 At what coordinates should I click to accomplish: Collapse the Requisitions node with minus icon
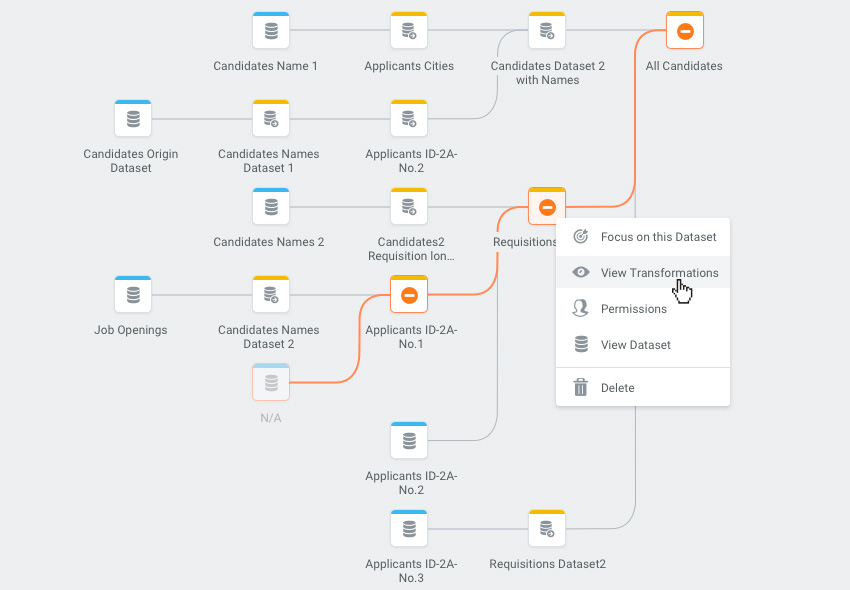click(x=547, y=207)
